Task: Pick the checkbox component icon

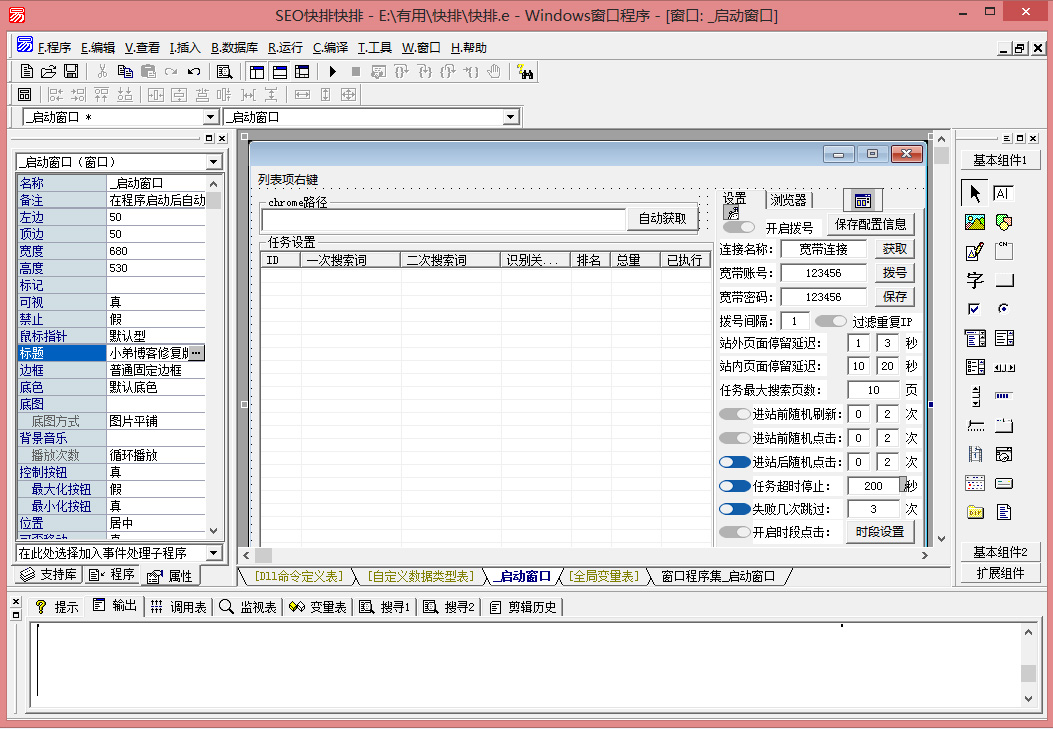Action: pyautogui.click(x=974, y=309)
